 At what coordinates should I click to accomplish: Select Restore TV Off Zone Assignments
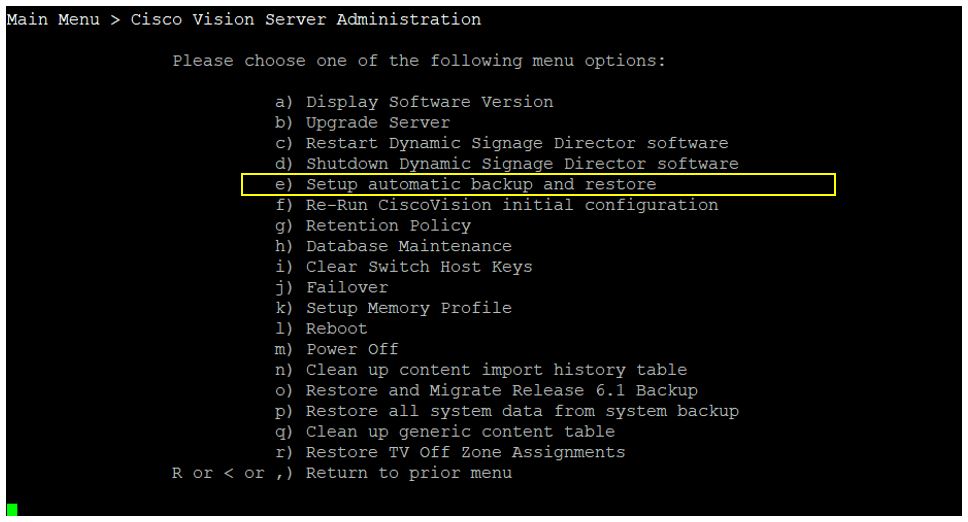tap(465, 452)
